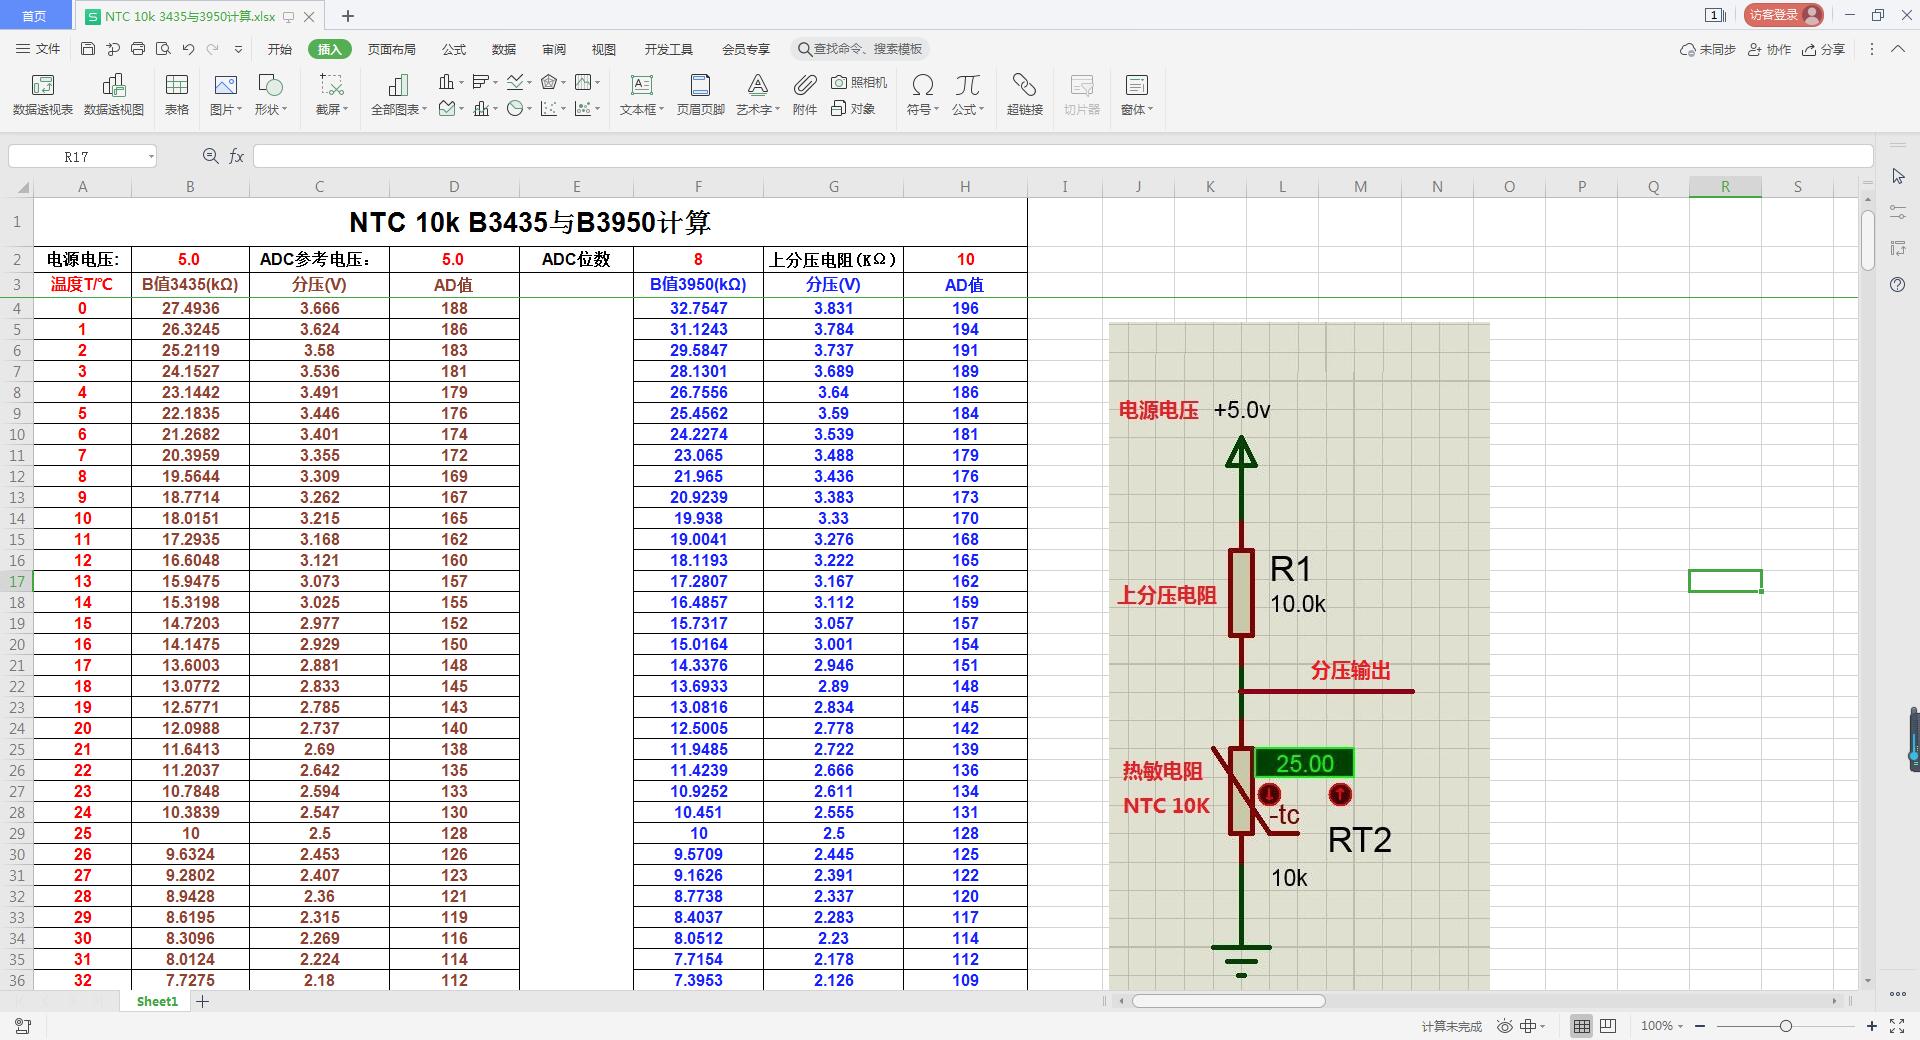Switch to the 开发工具 developer tab
The height and width of the screenshot is (1040, 1920).
[668, 49]
